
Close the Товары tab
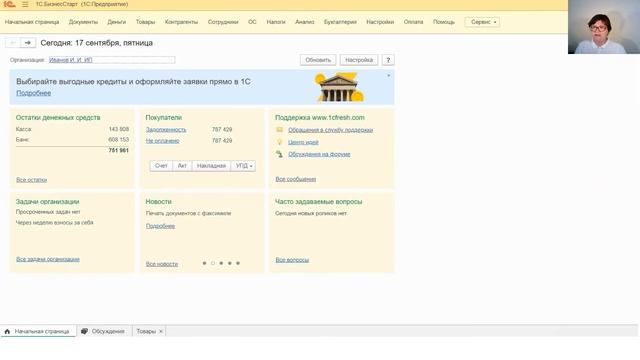(161, 331)
